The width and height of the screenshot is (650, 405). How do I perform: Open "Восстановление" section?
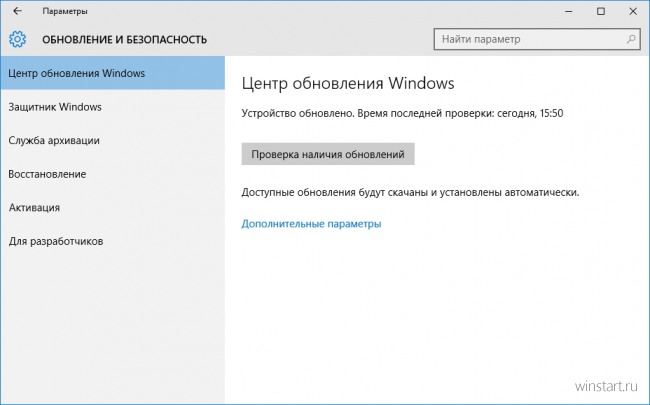pos(112,174)
